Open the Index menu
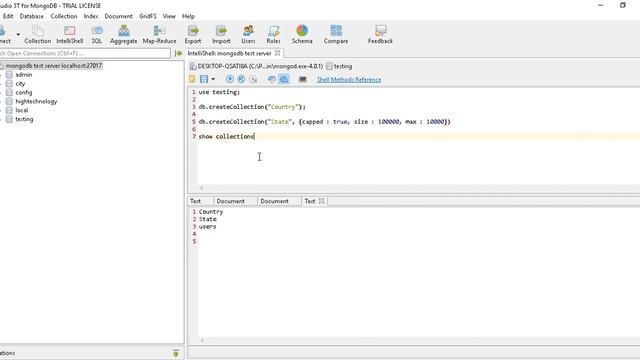 [91, 16]
